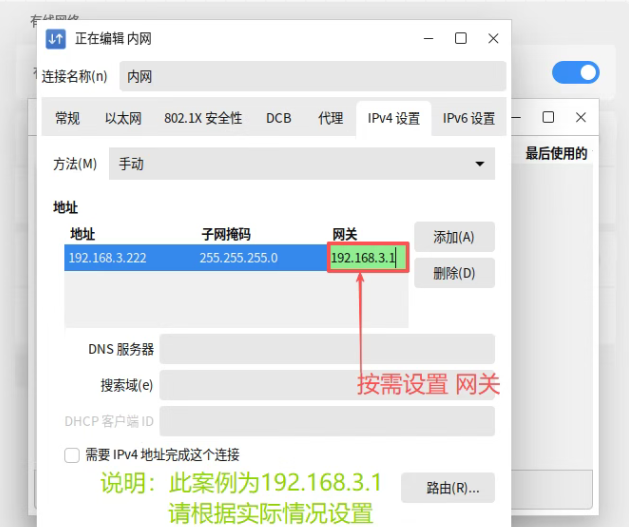Maximize the 正在编辑 内网 dialog
This screenshot has width=629, height=527.
coord(460,38)
